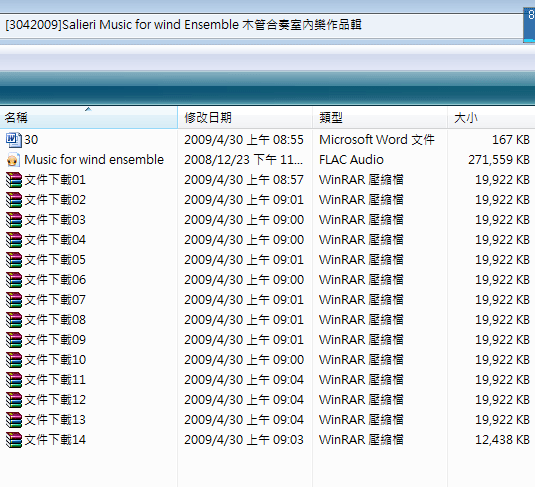Select the FLAC icon for Music for wind ensemble
The width and height of the screenshot is (535, 487).
[13, 160]
